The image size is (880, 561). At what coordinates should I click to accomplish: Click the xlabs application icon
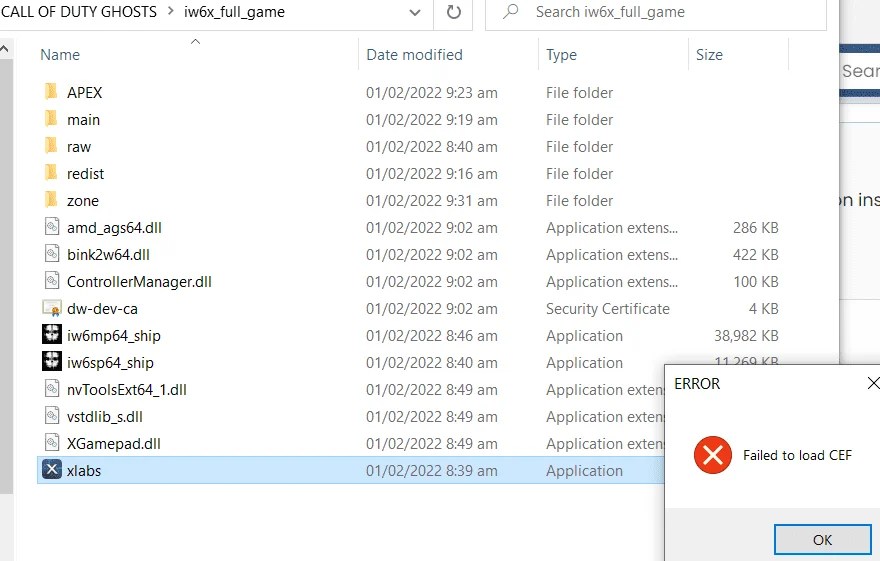coord(52,470)
